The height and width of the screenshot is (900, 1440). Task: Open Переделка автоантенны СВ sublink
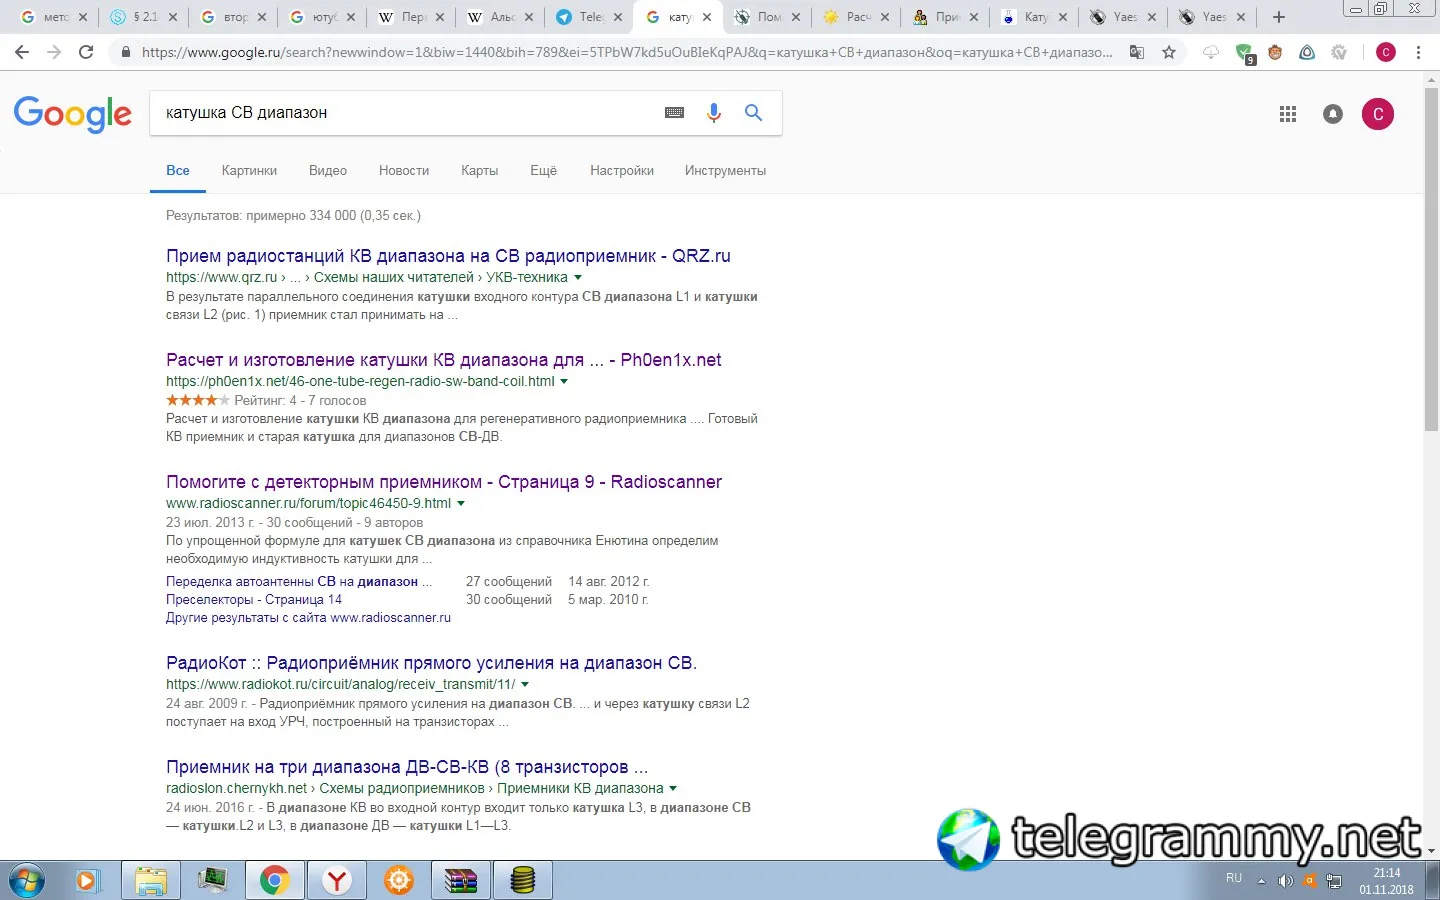299,582
